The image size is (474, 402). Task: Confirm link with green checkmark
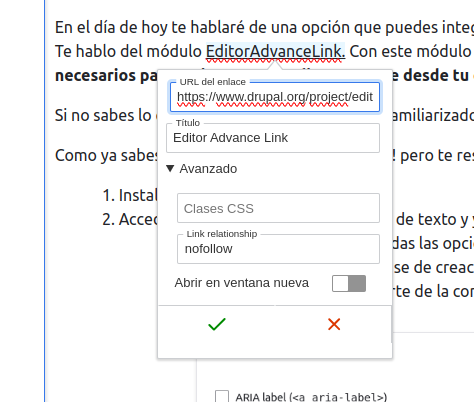pos(217,324)
